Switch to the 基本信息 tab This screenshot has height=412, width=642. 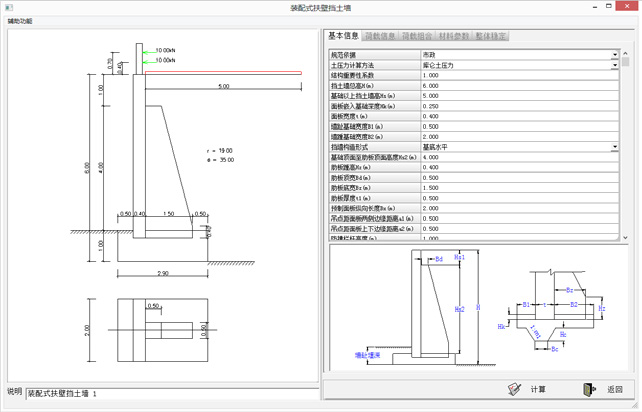click(343, 37)
